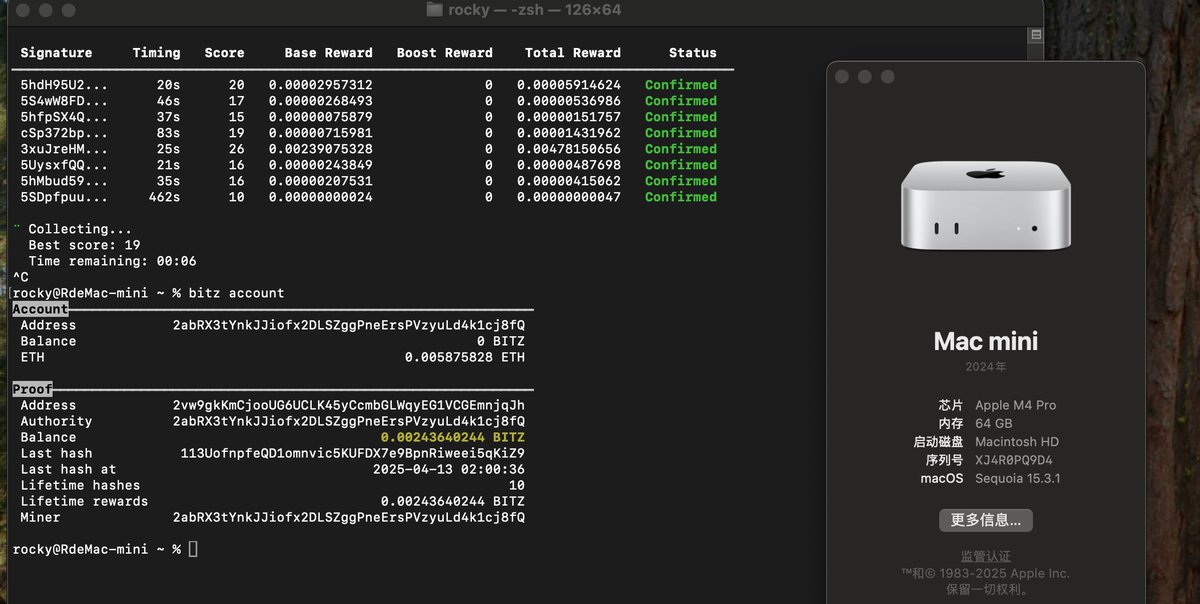The image size is (1200, 604).
Task: Close the Terminal window
Action: tap(24, 10)
